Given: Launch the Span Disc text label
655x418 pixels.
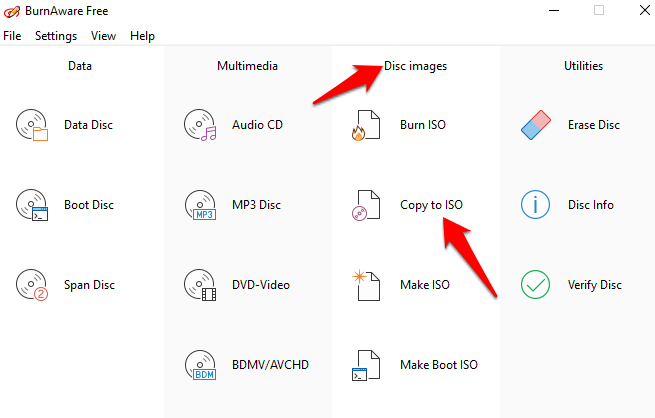Looking at the screenshot, I should tap(89, 285).
